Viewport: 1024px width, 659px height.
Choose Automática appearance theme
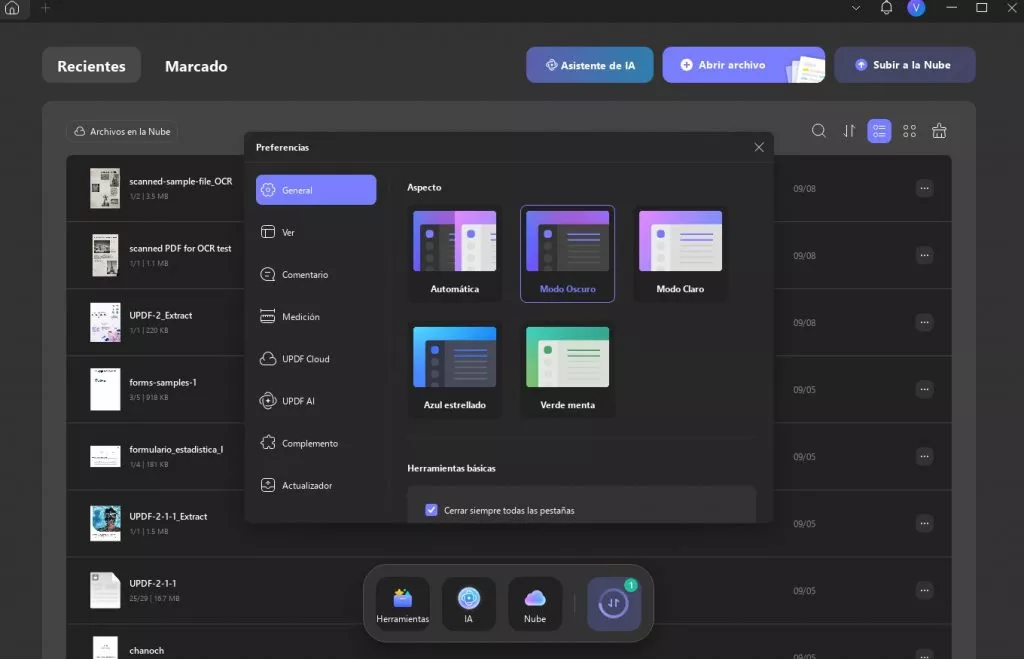455,253
